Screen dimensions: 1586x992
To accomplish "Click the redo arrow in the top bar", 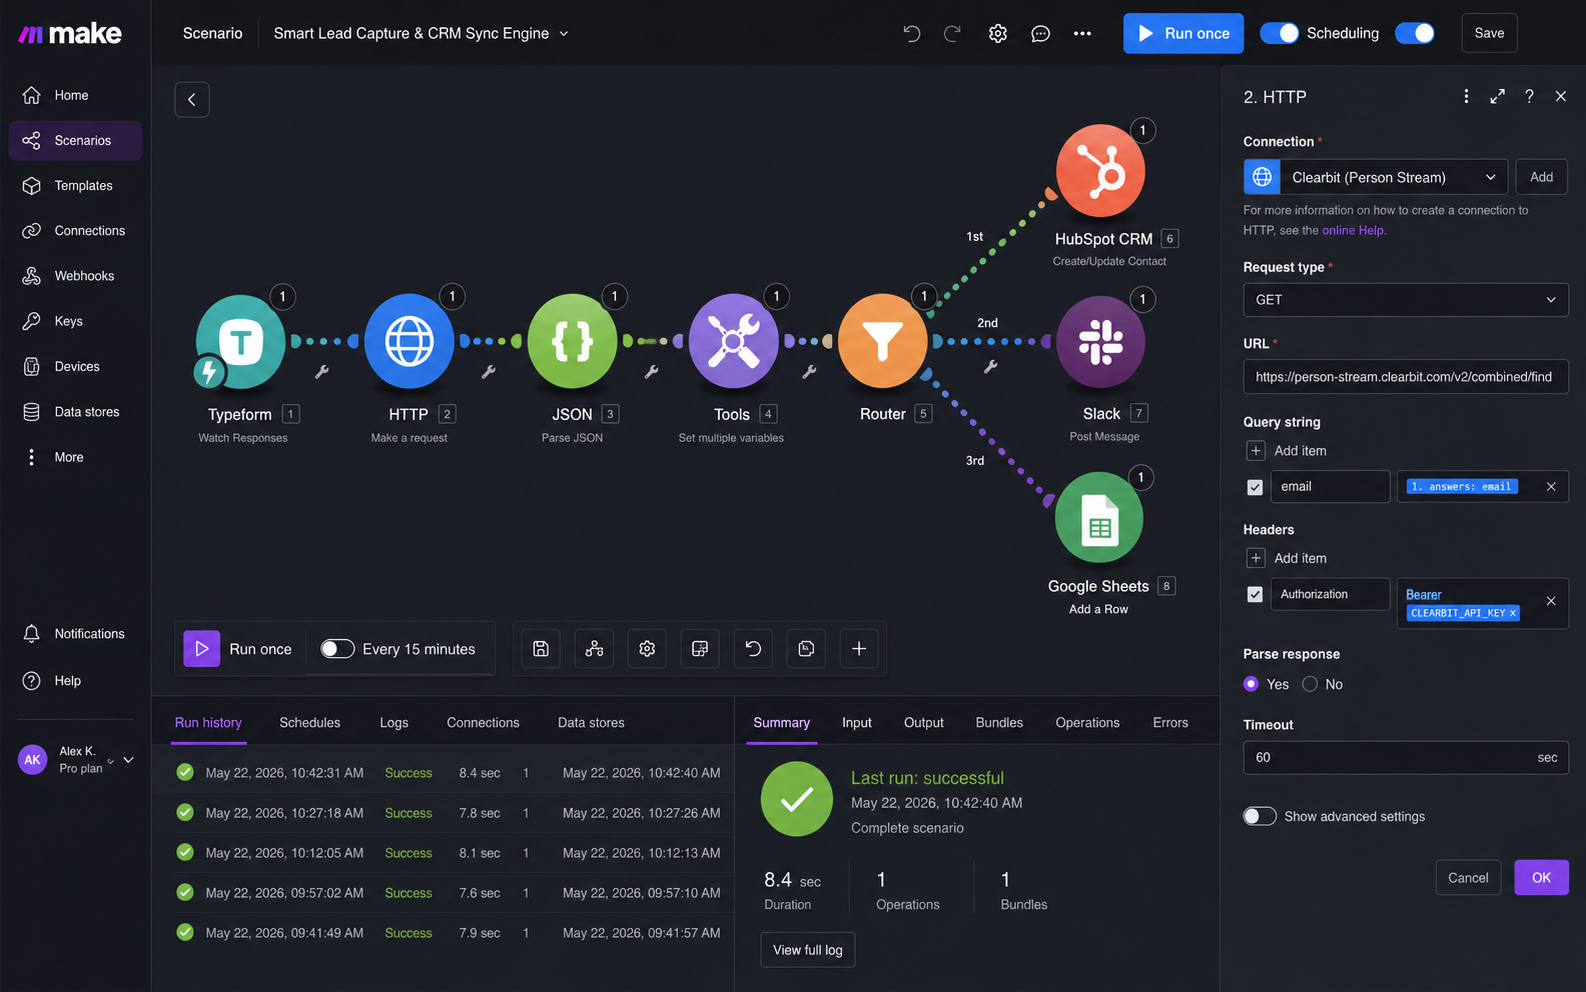I will click(952, 33).
